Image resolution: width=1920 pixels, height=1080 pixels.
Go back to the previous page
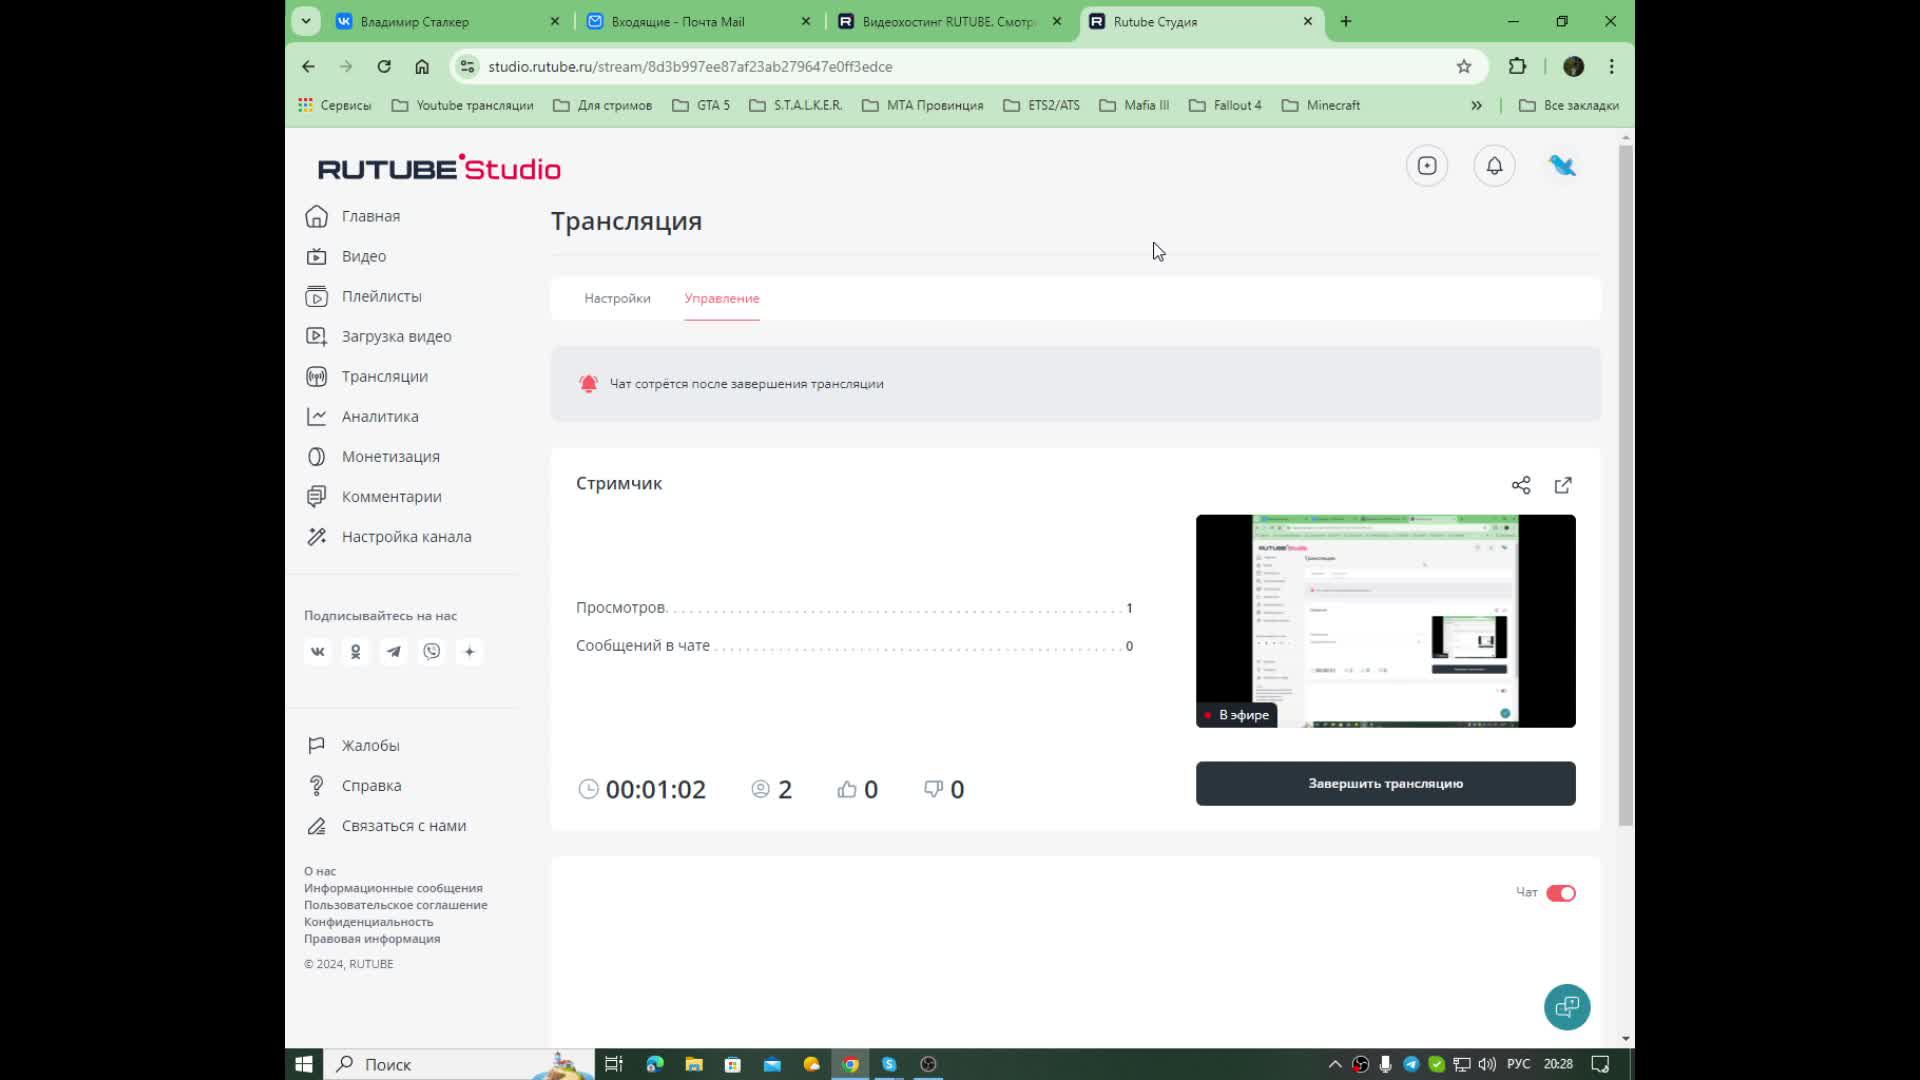click(x=308, y=66)
